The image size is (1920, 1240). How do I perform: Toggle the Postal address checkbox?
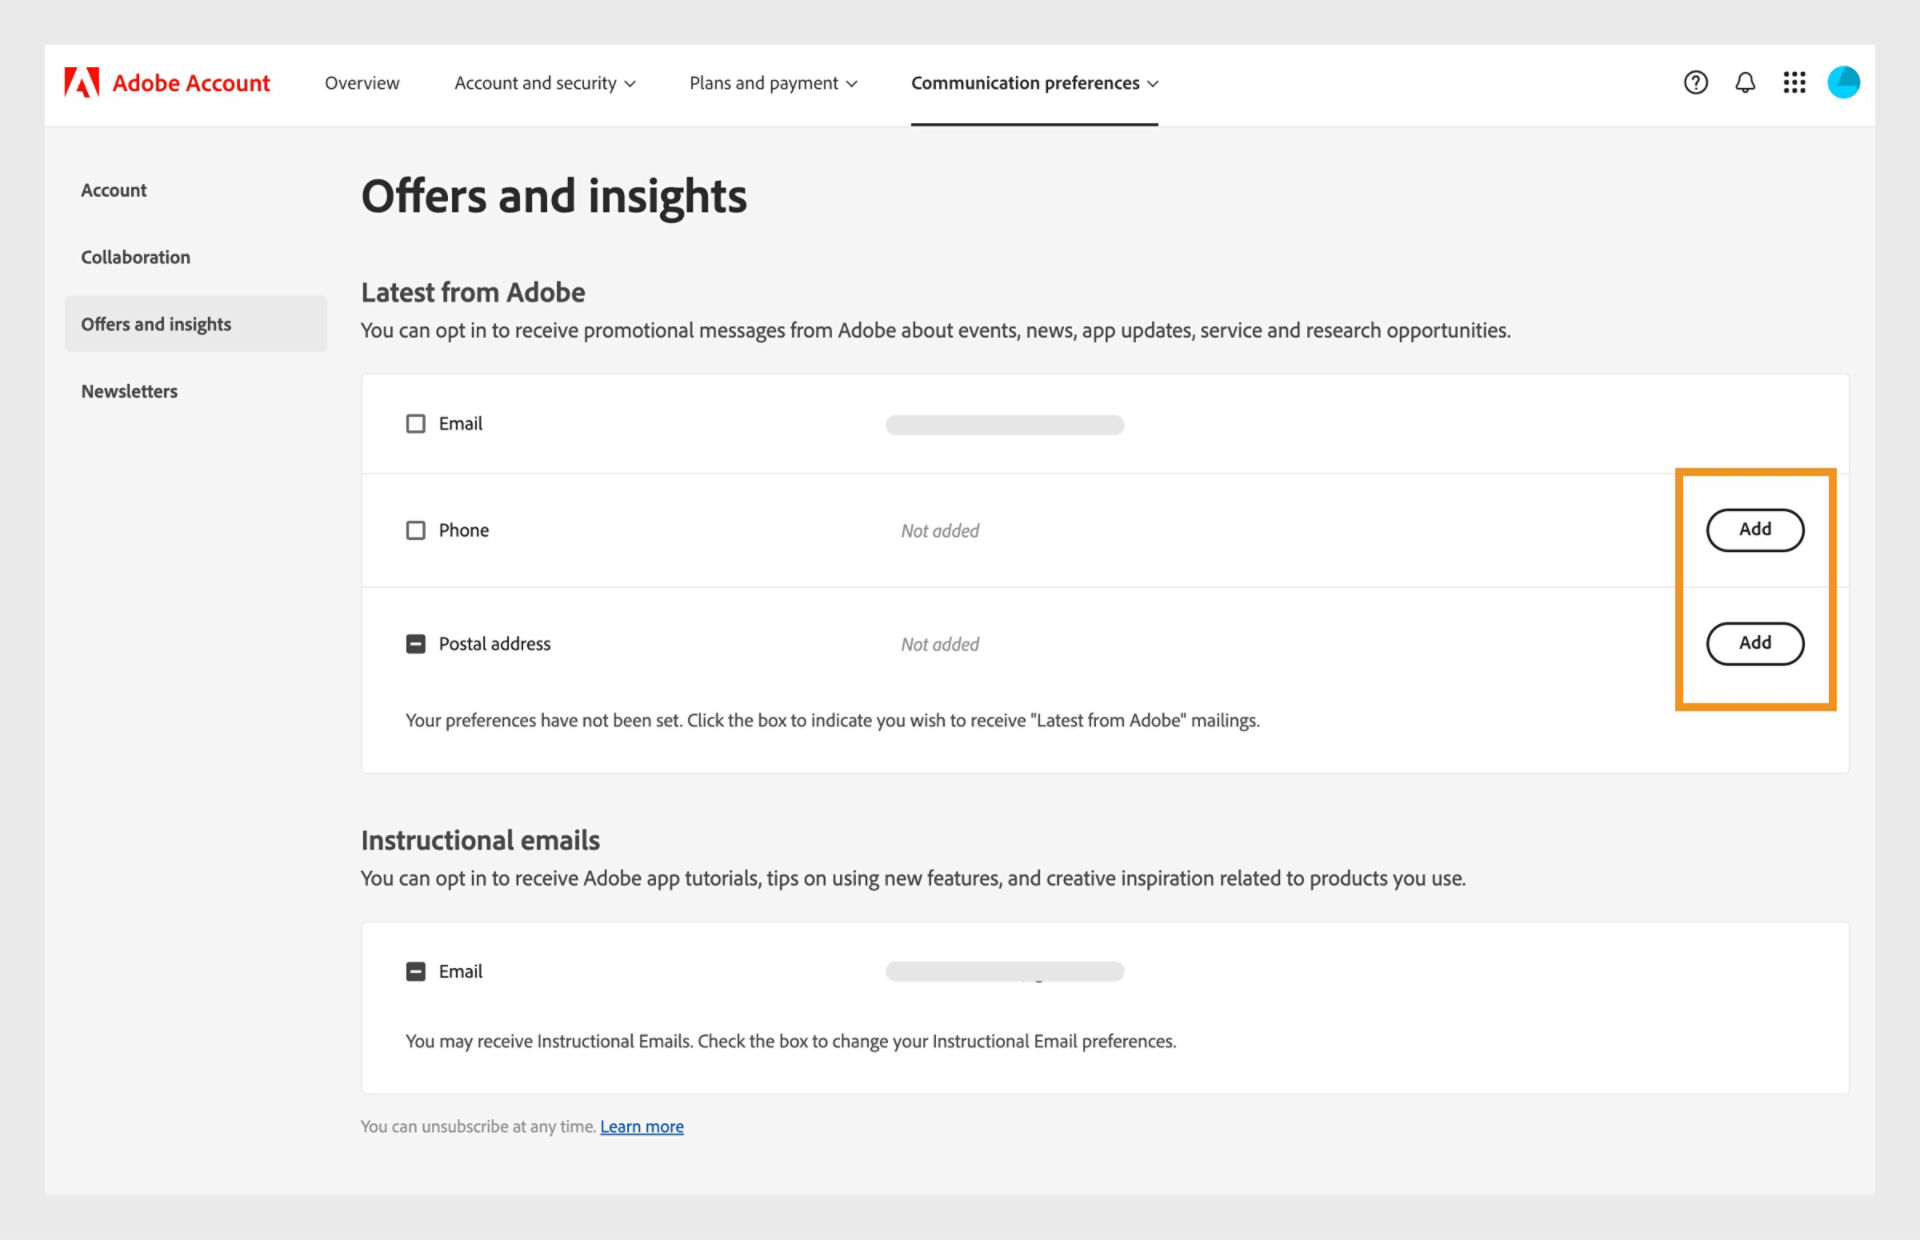415,644
